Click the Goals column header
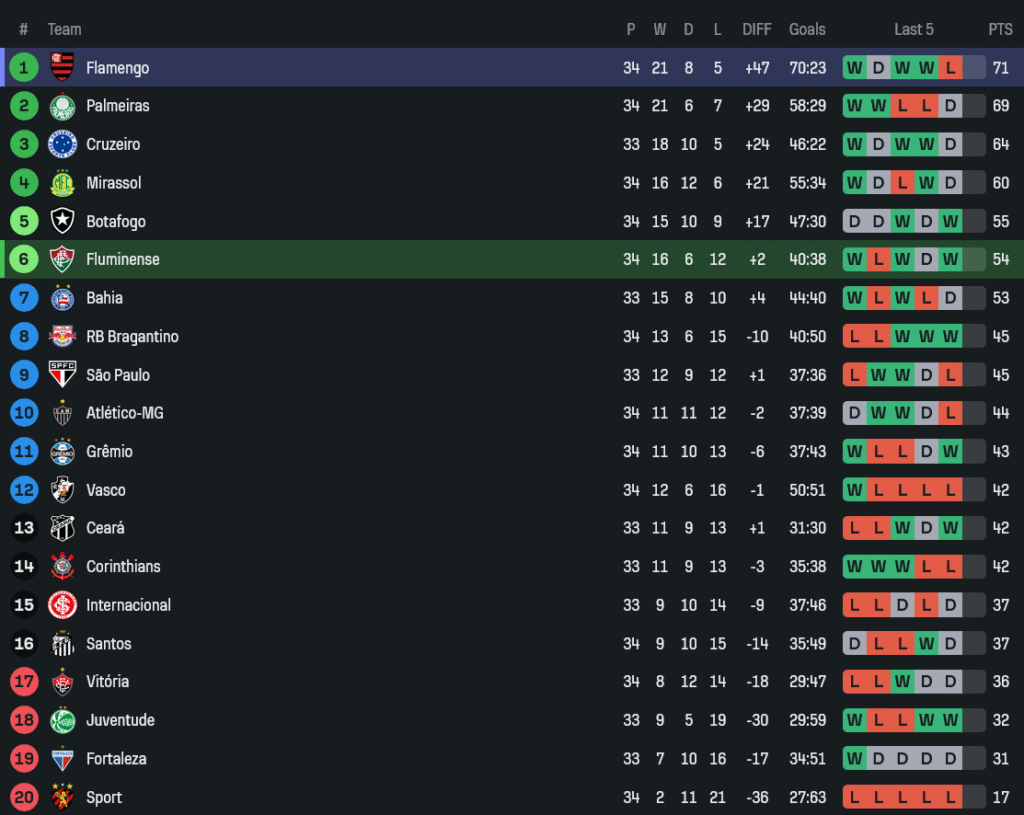 [807, 30]
